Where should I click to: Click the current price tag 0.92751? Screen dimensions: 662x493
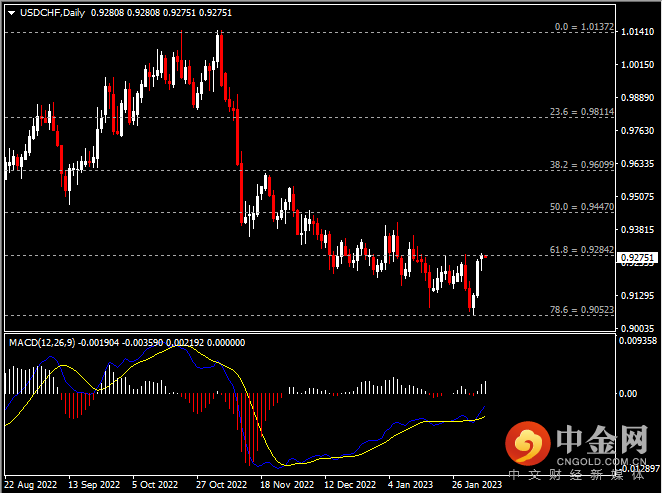pyautogui.click(x=638, y=257)
